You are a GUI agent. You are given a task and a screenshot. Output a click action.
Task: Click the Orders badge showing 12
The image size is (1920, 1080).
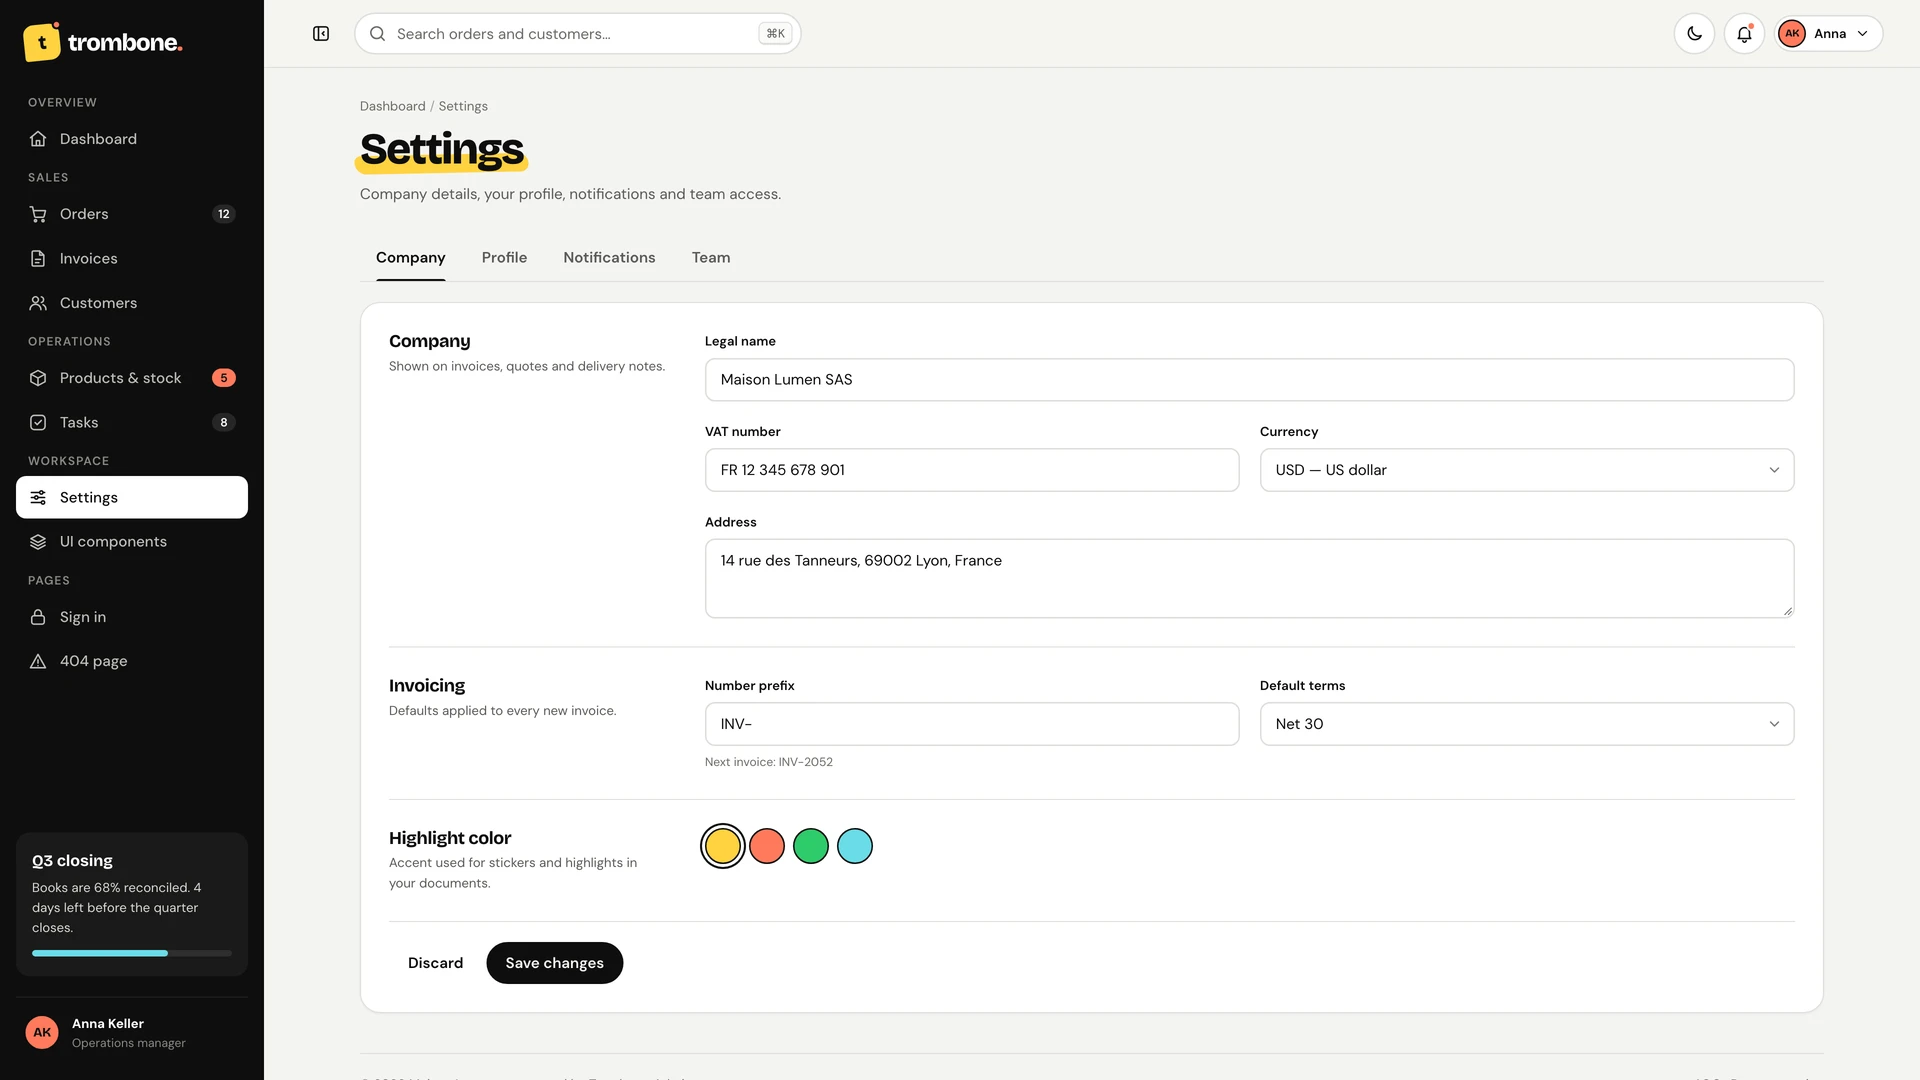(x=224, y=214)
